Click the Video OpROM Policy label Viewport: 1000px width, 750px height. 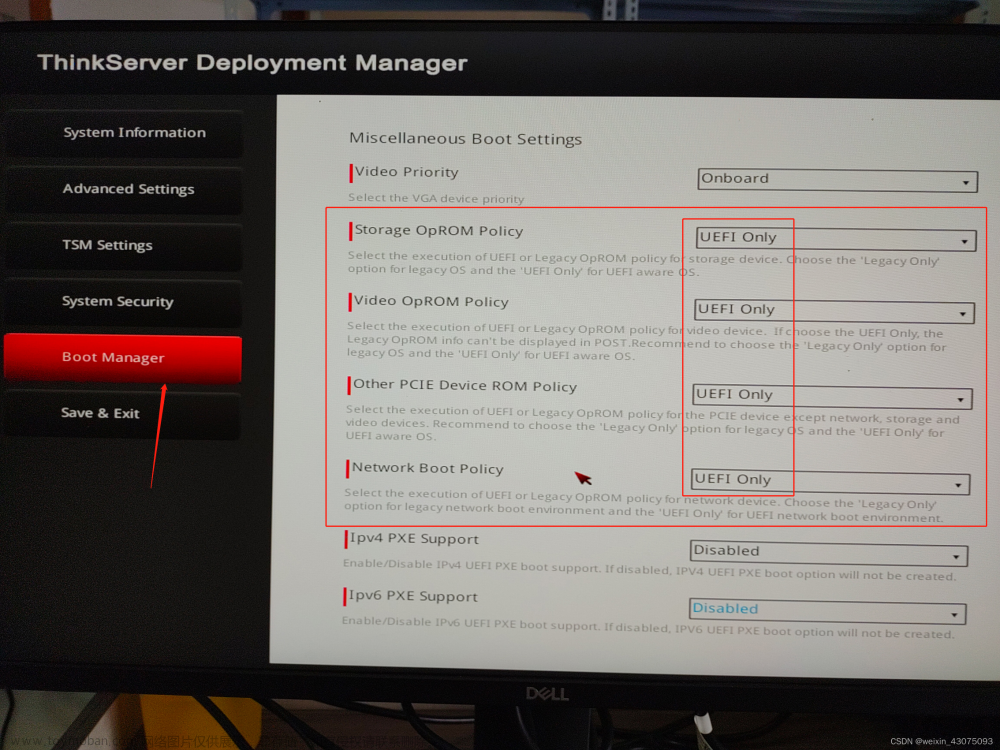(431, 302)
